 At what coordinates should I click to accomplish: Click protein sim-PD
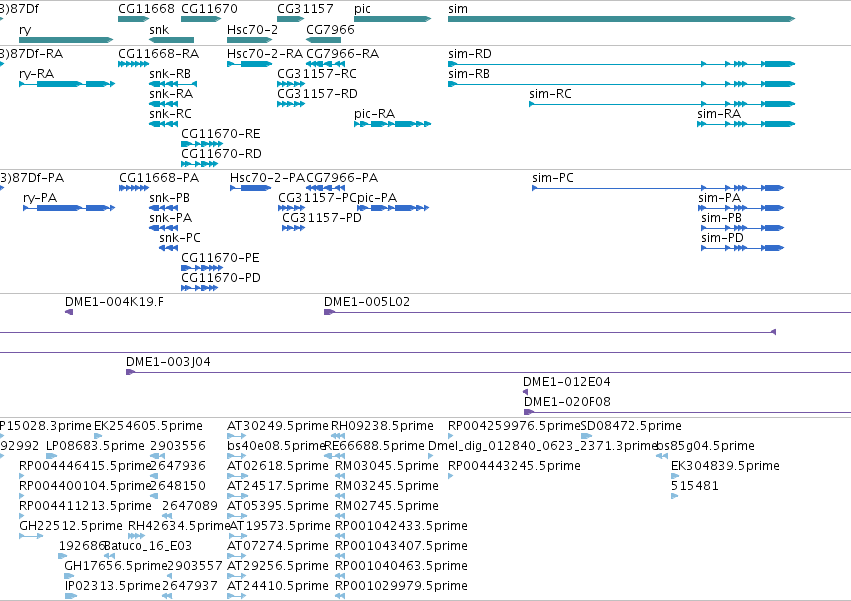click(742, 248)
